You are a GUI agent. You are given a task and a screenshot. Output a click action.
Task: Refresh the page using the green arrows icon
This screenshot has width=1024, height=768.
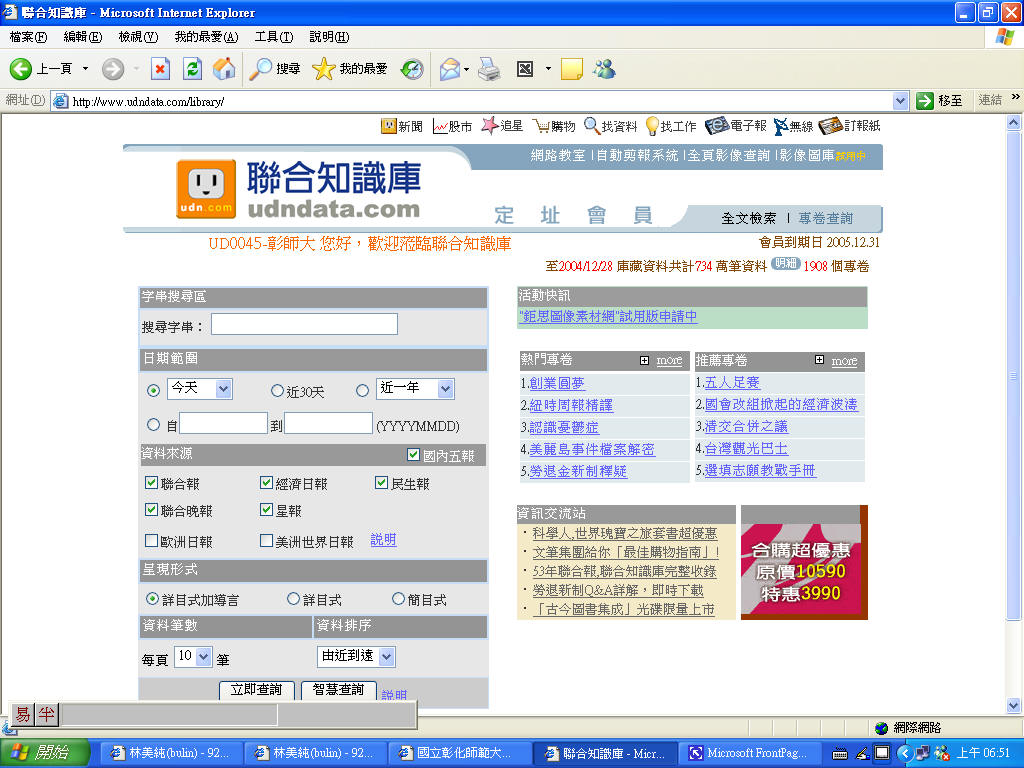coord(192,69)
